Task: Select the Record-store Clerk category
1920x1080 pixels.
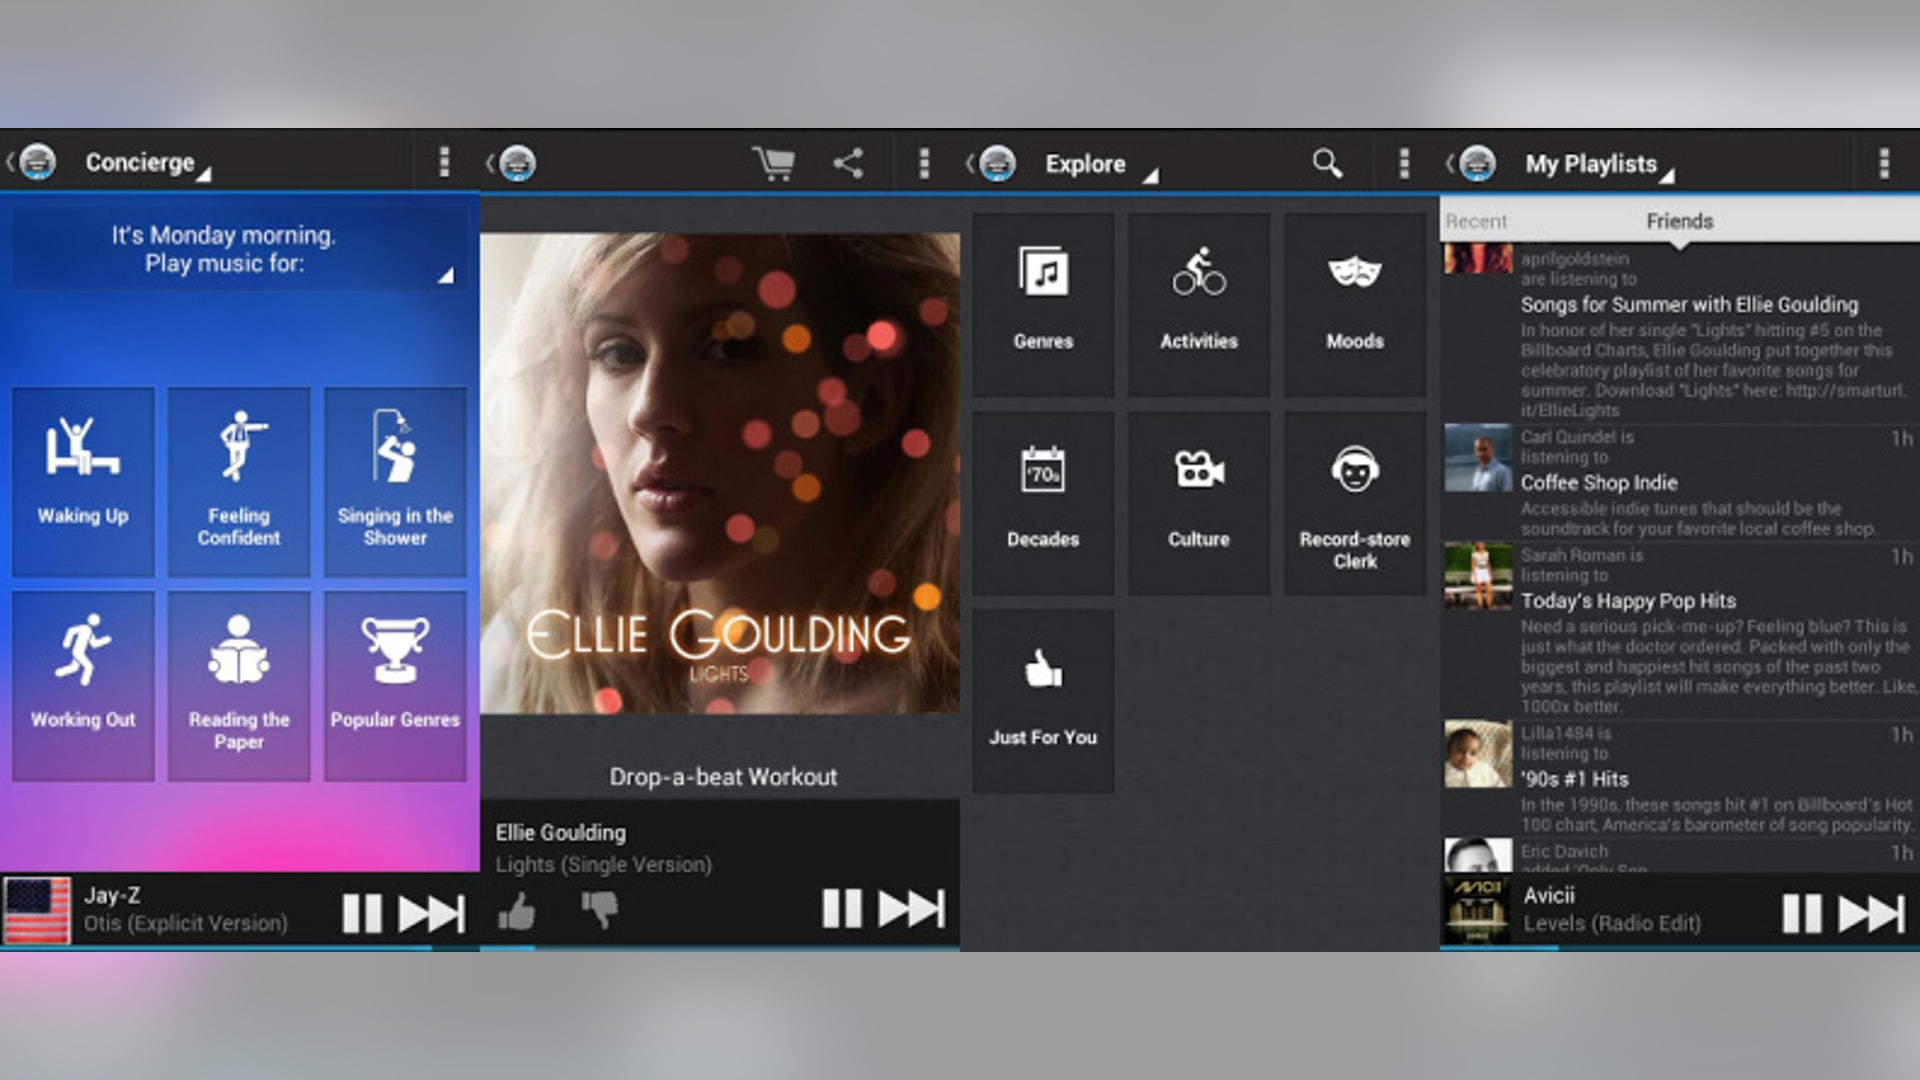Action: (x=1355, y=500)
